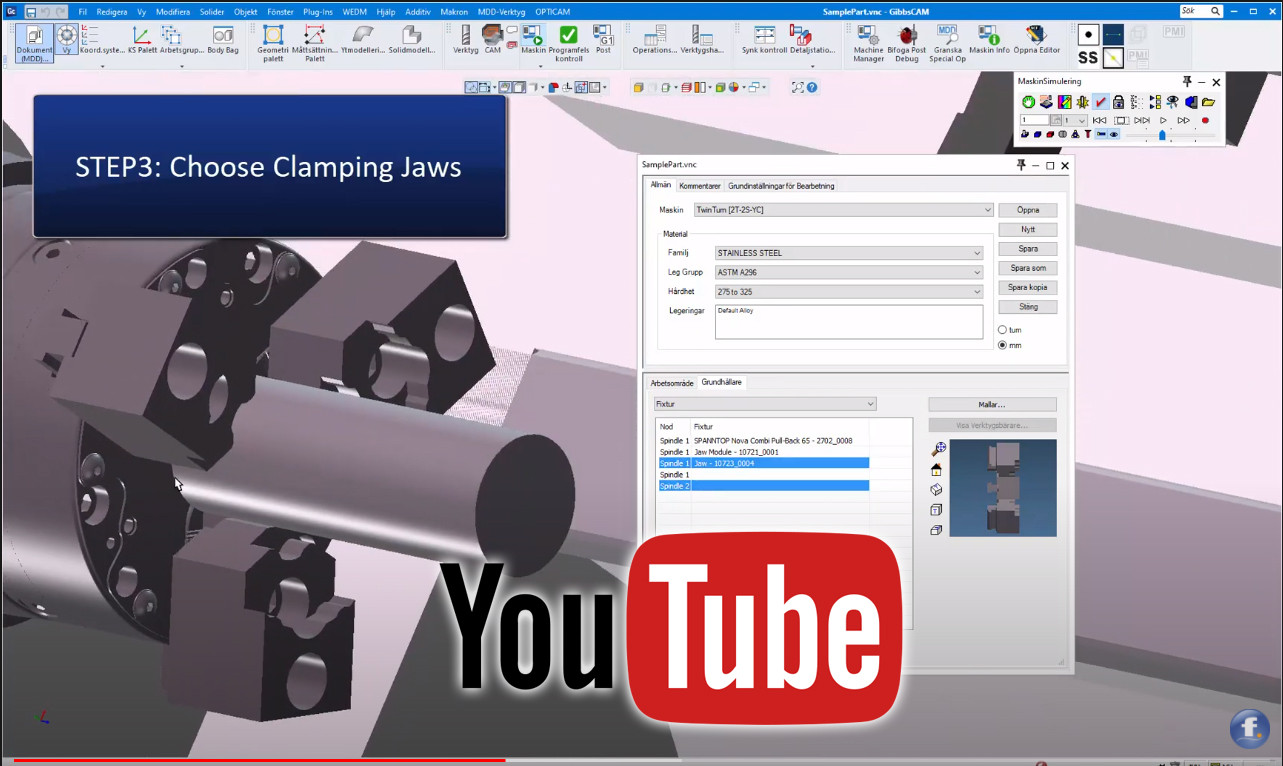
Task: Click the Nytt button
Action: (x=1028, y=229)
